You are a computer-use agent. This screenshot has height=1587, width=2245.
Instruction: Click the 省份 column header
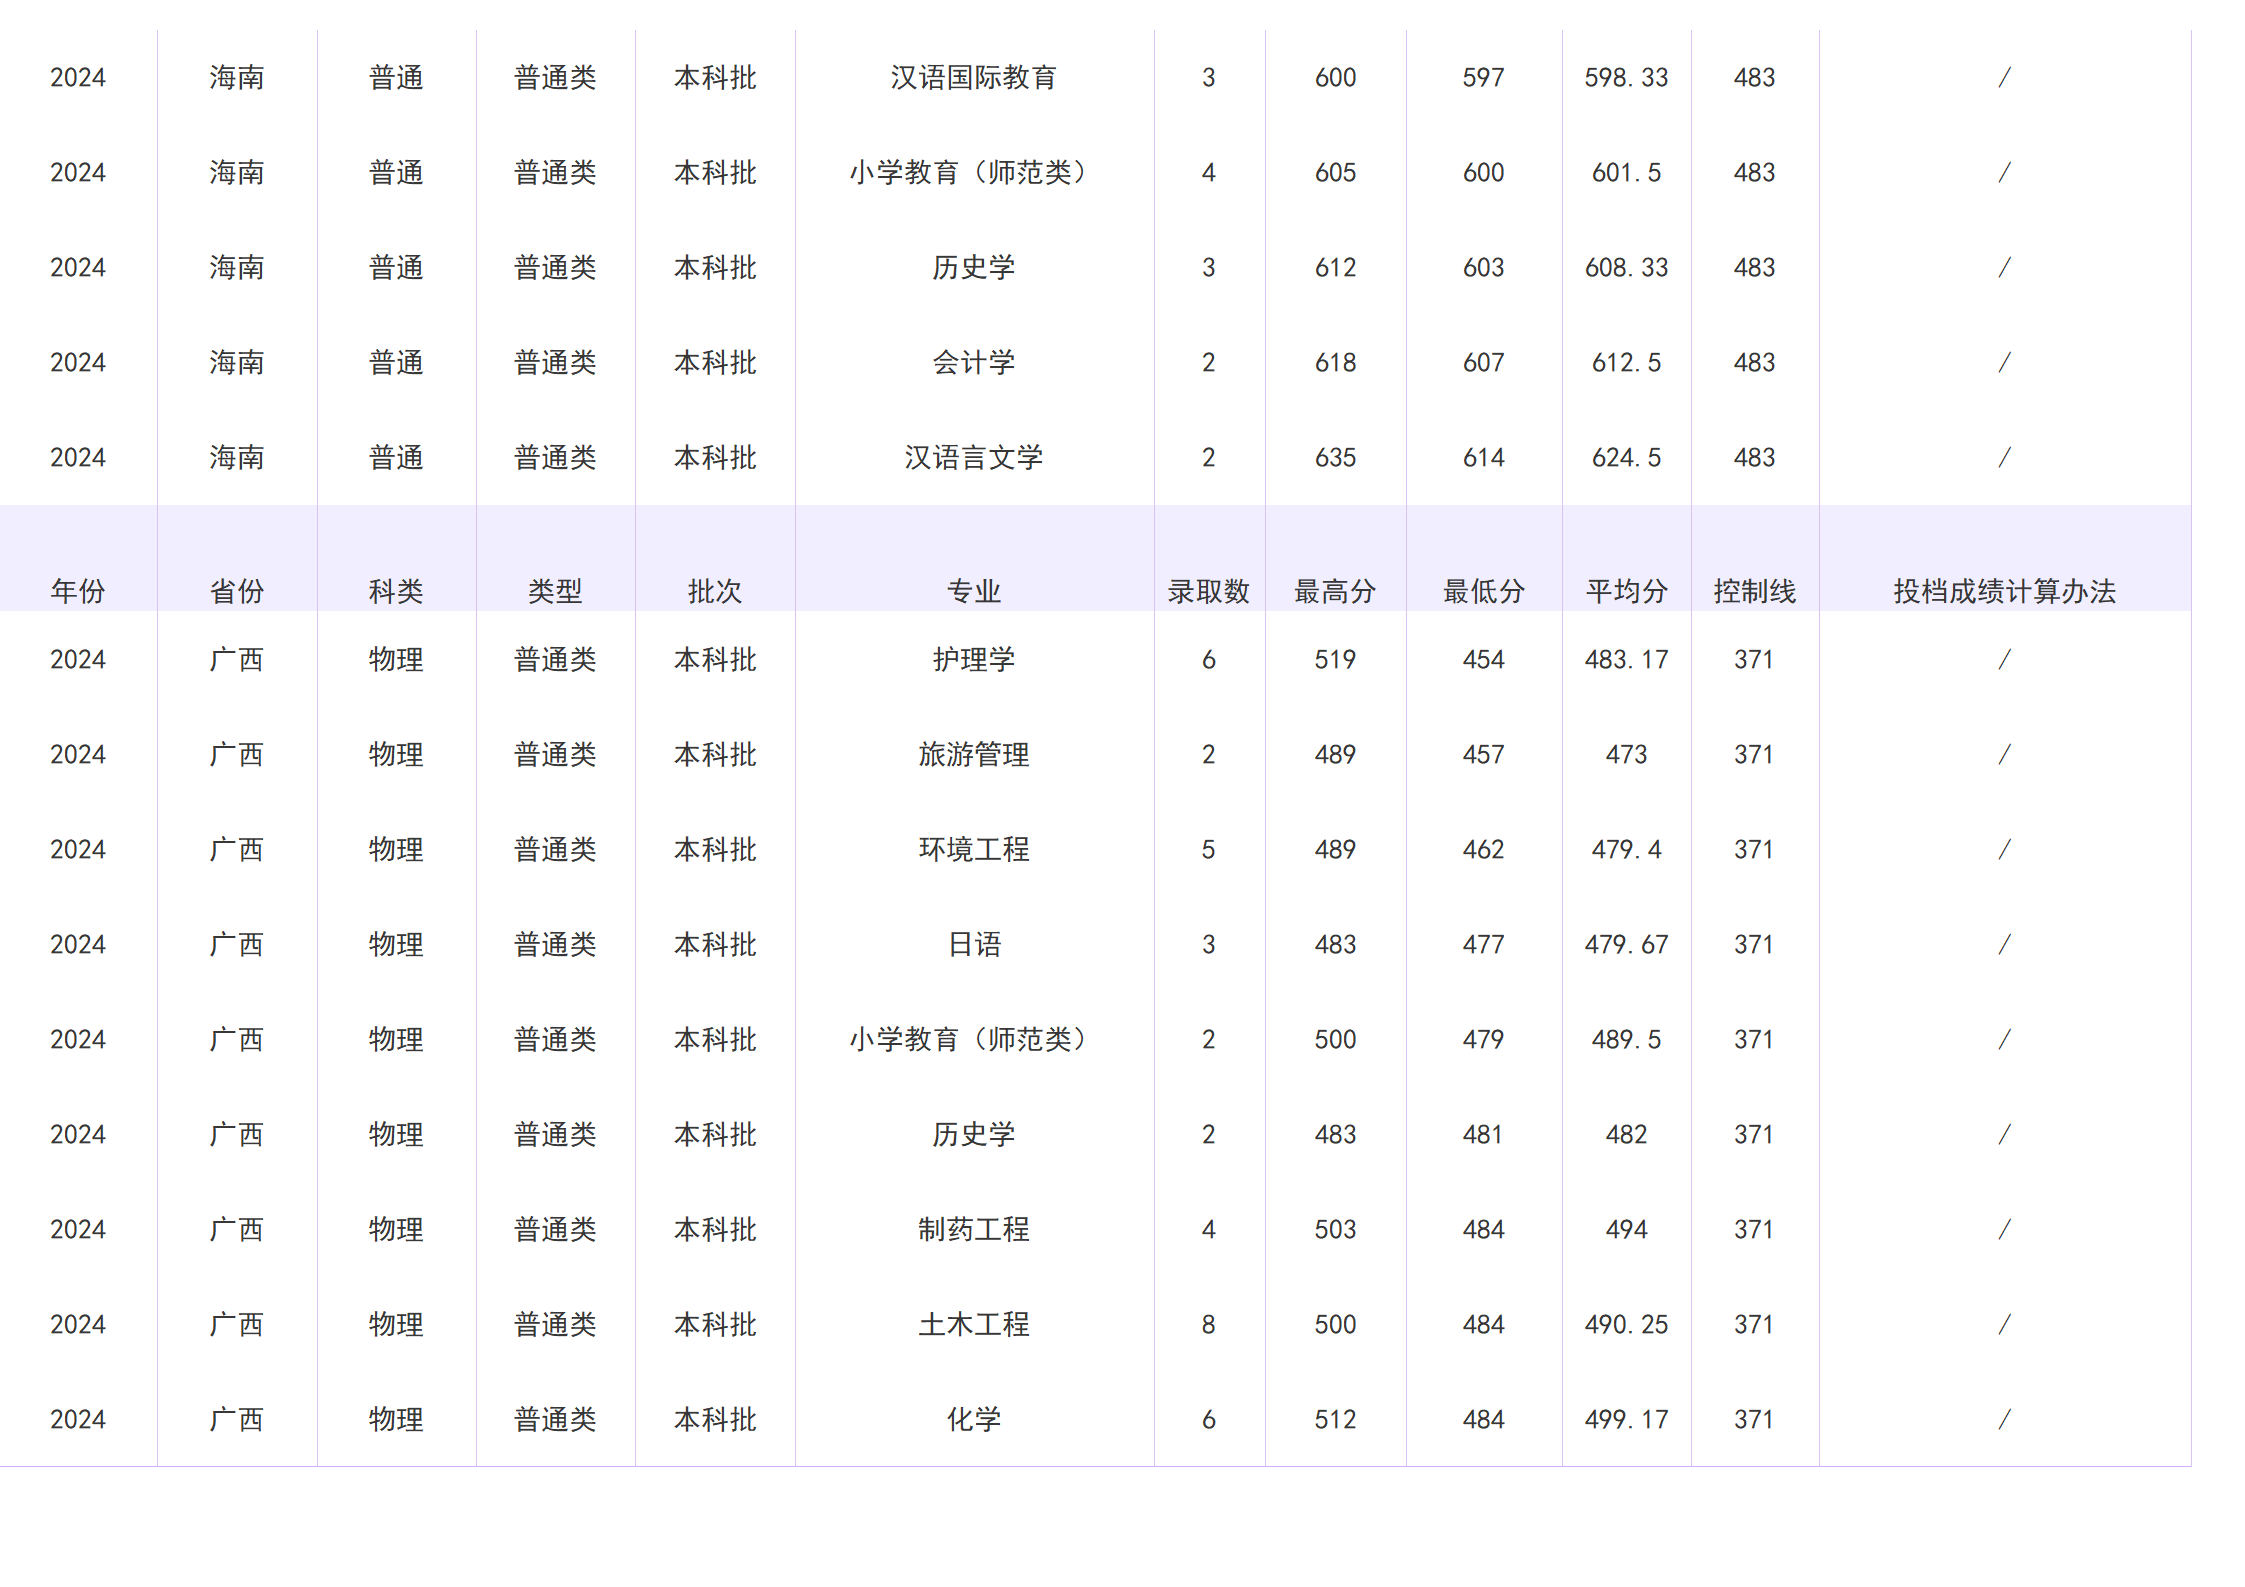coord(237,591)
